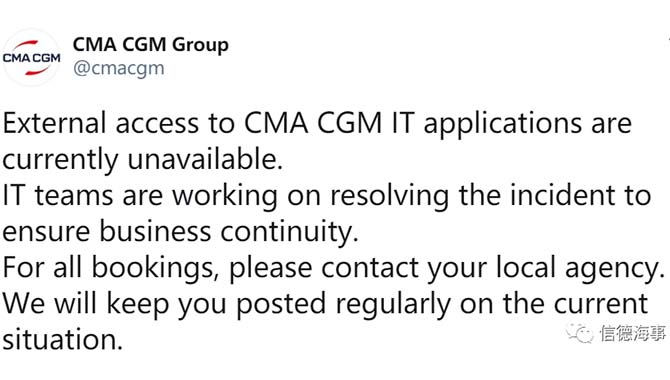
Task: Click the words 'local agency' in tweet
Action: click(580, 269)
